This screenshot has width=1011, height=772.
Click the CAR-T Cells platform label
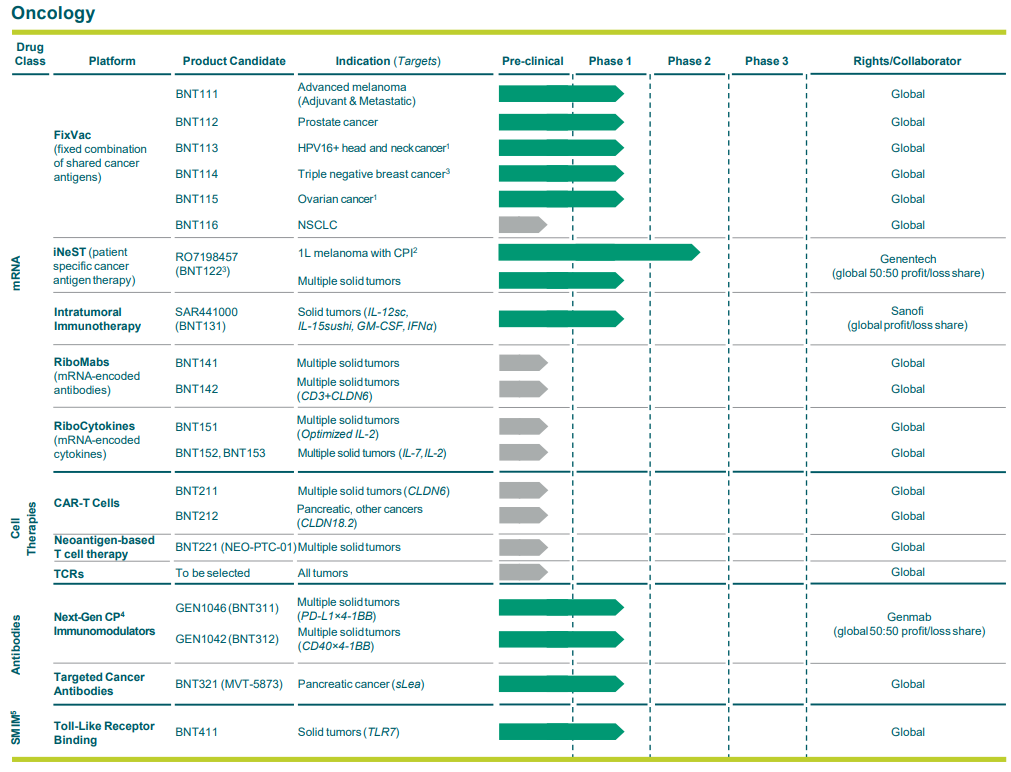pyautogui.click(x=86, y=503)
